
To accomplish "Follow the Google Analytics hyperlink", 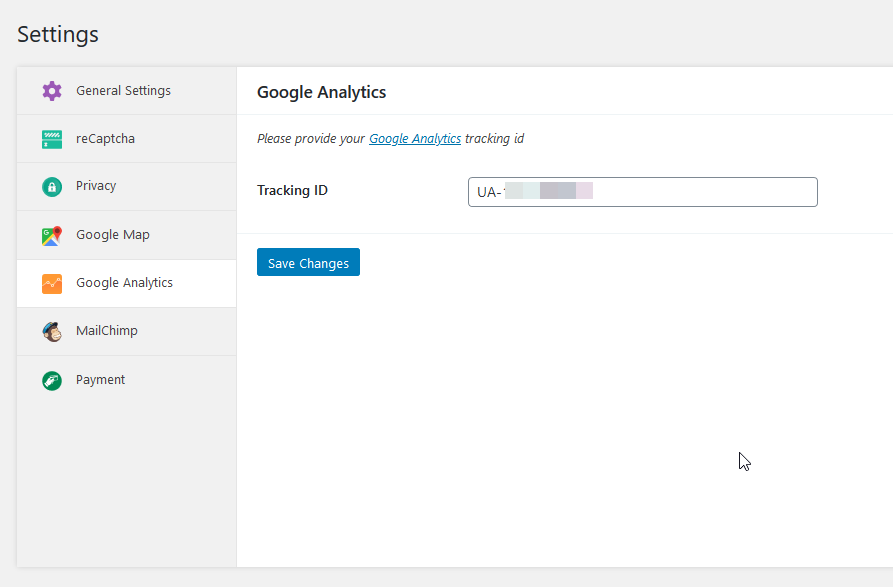I will point(415,139).
